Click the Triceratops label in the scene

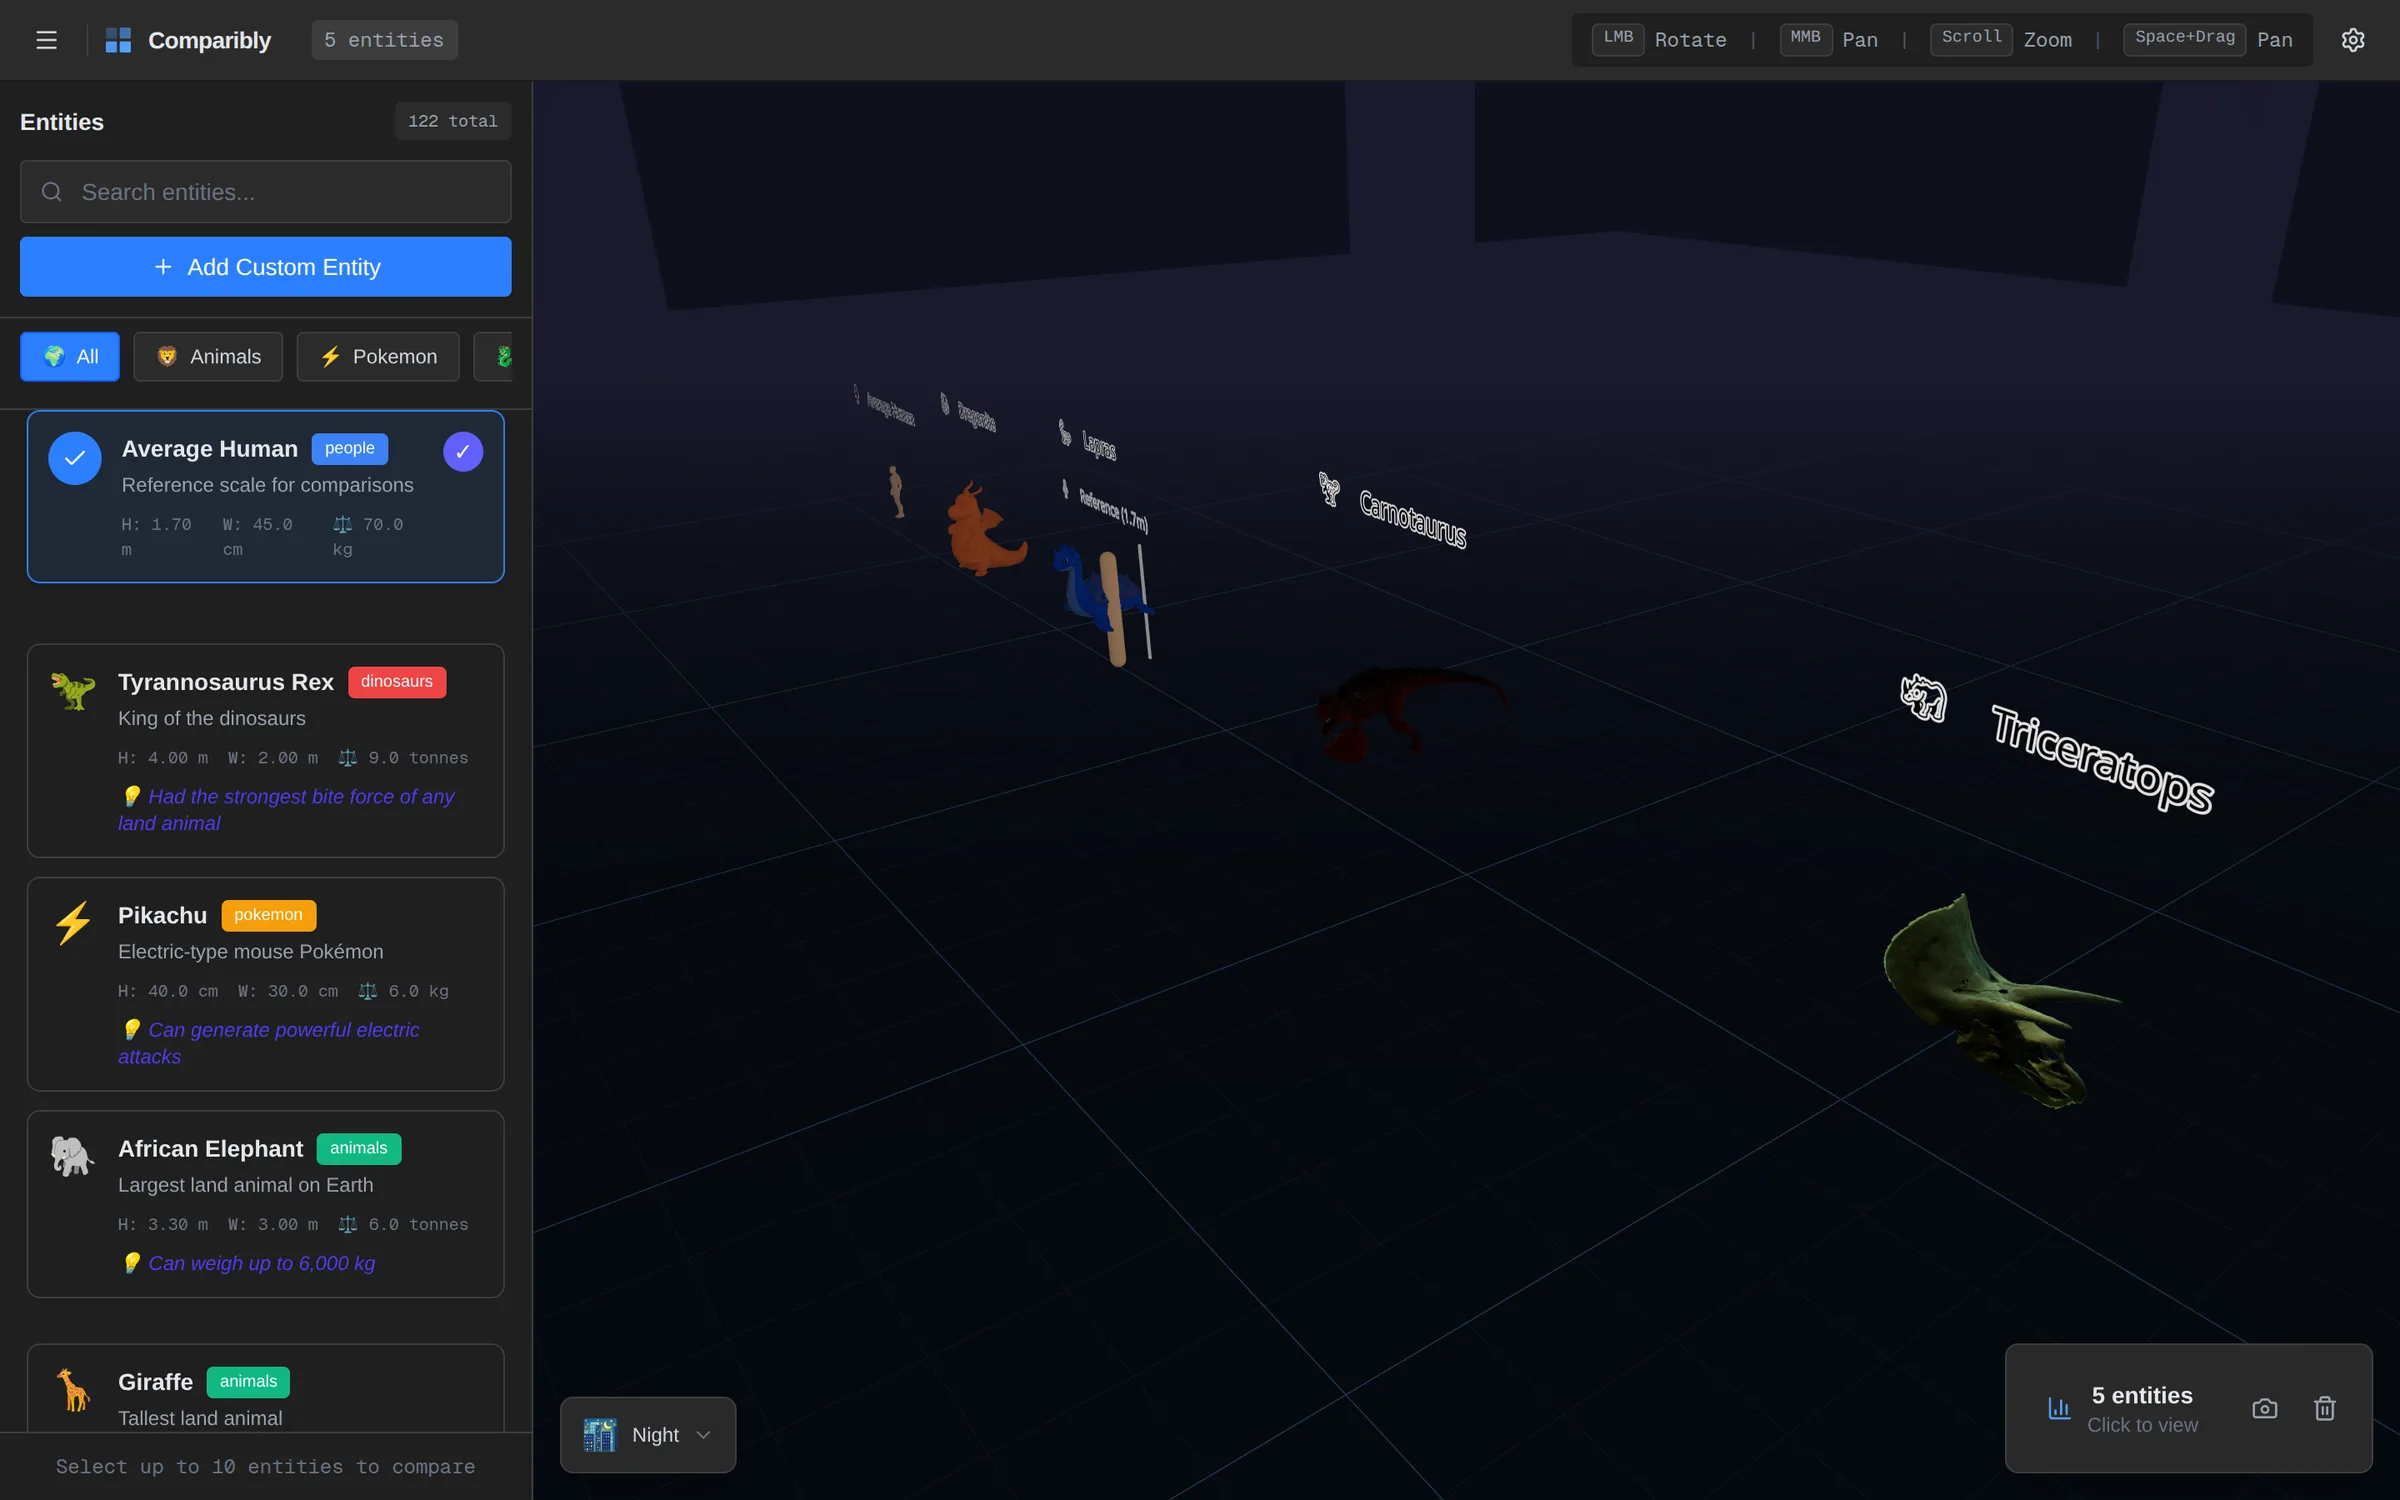click(x=2102, y=760)
